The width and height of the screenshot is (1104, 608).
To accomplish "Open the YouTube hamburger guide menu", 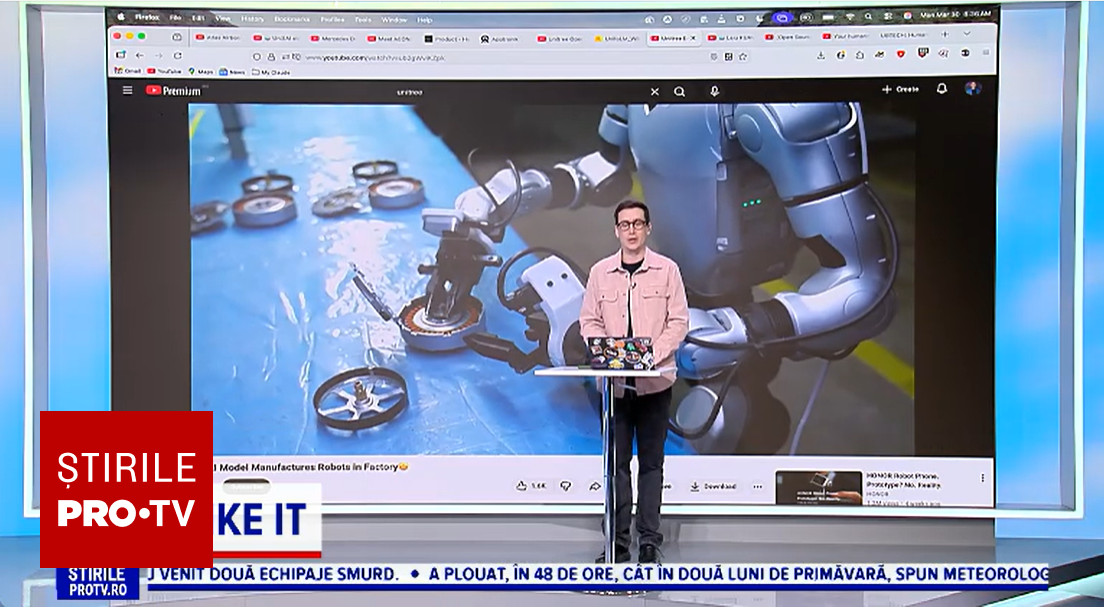I will click(x=127, y=90).
